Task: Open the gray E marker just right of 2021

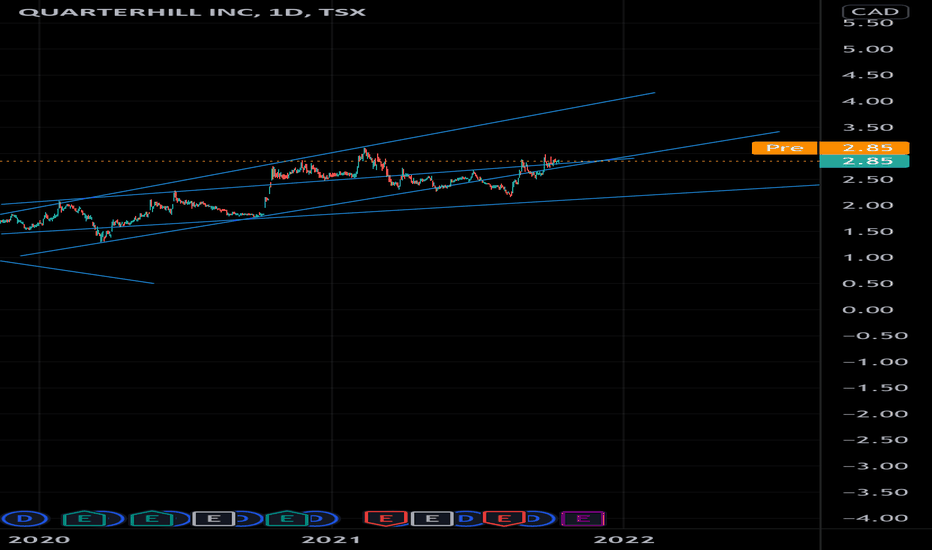Action: [432, 519]
